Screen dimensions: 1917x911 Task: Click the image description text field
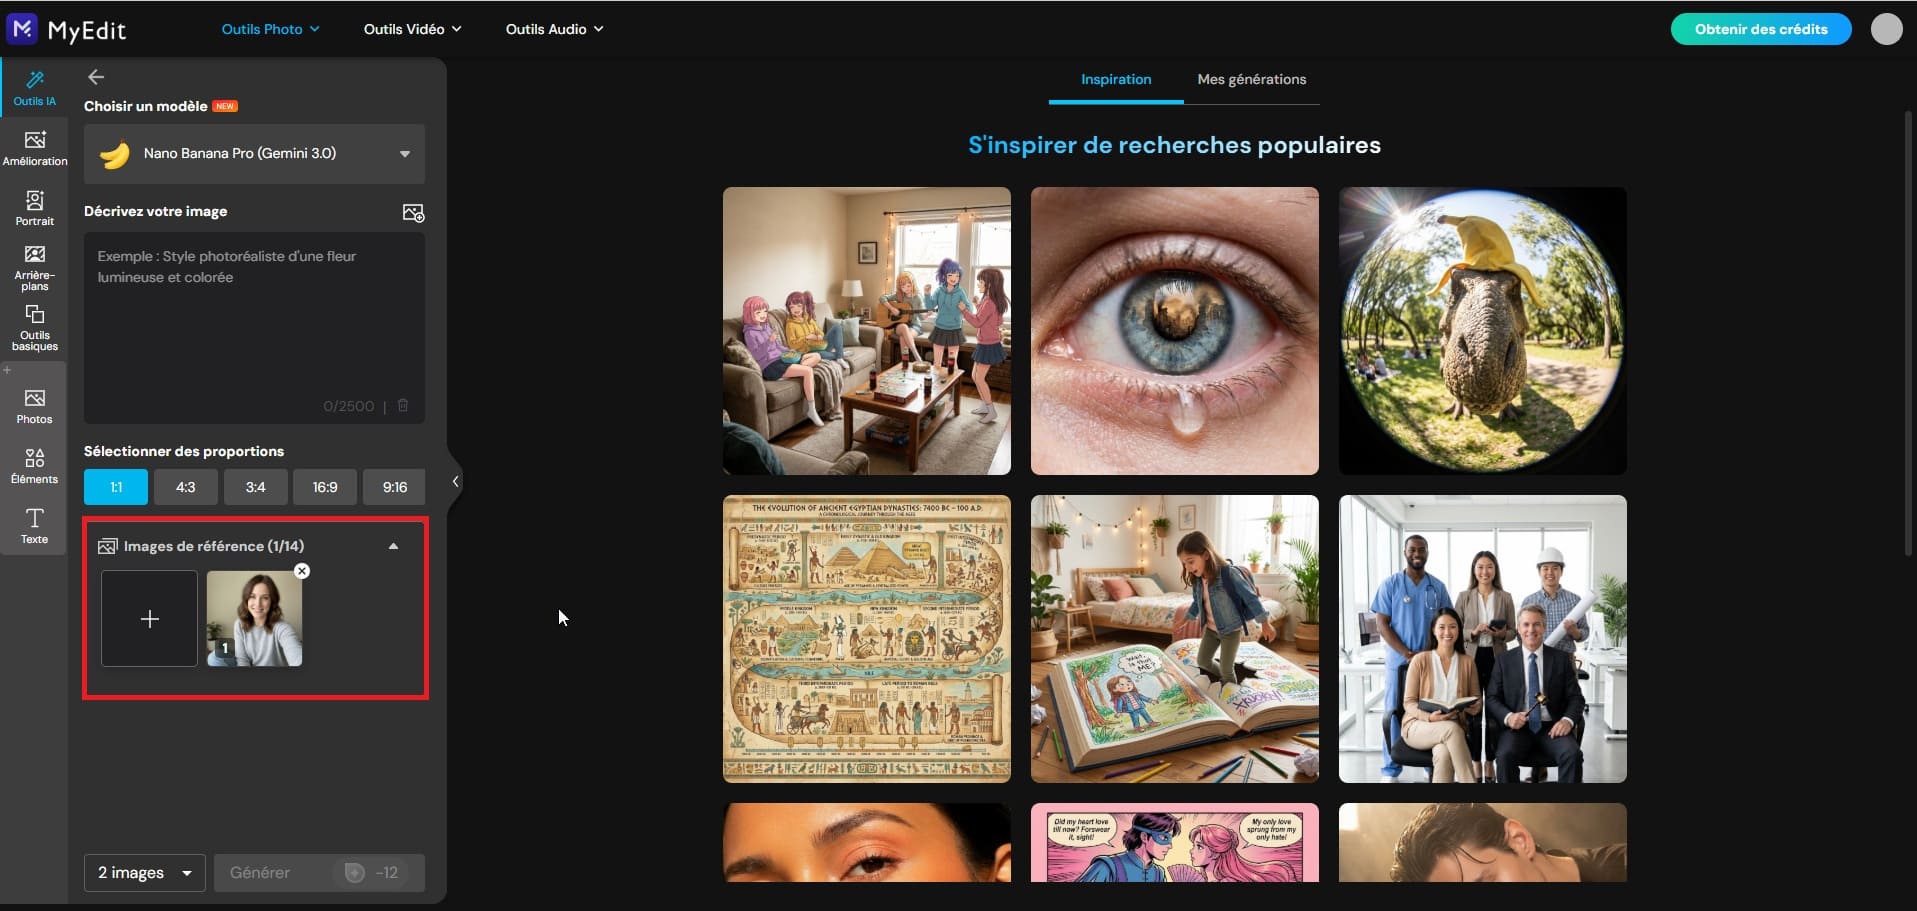(x=254, y=328)
